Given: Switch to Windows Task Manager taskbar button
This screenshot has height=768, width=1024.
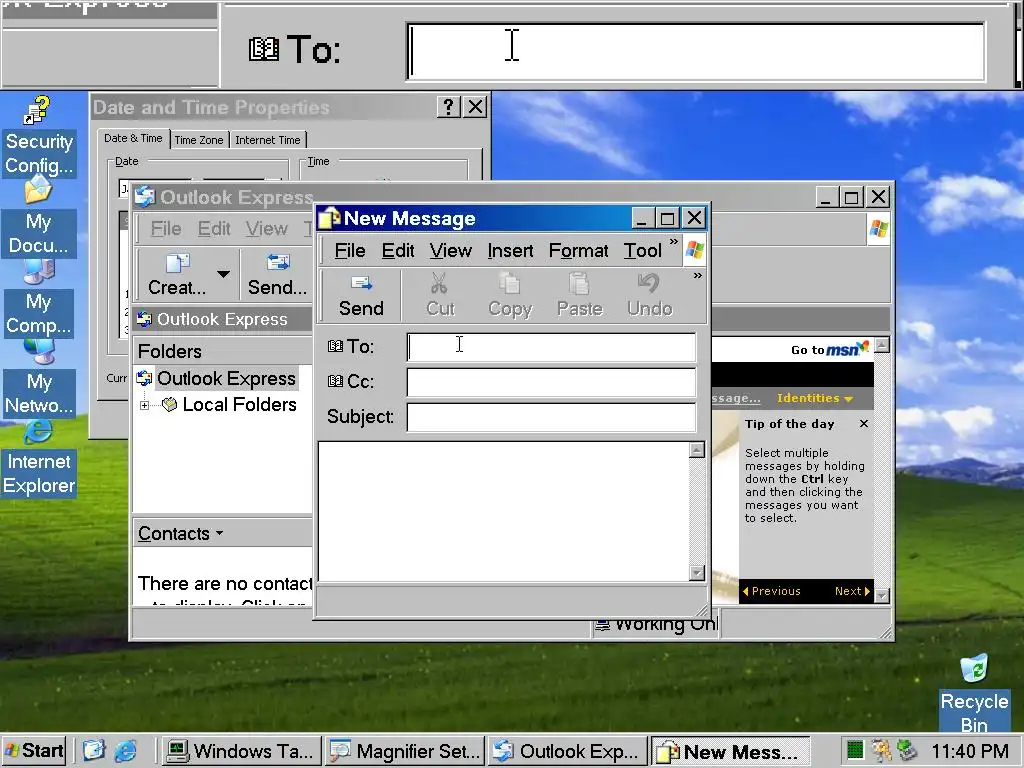Looking at the screenshot, I should [x=241, y=752].
